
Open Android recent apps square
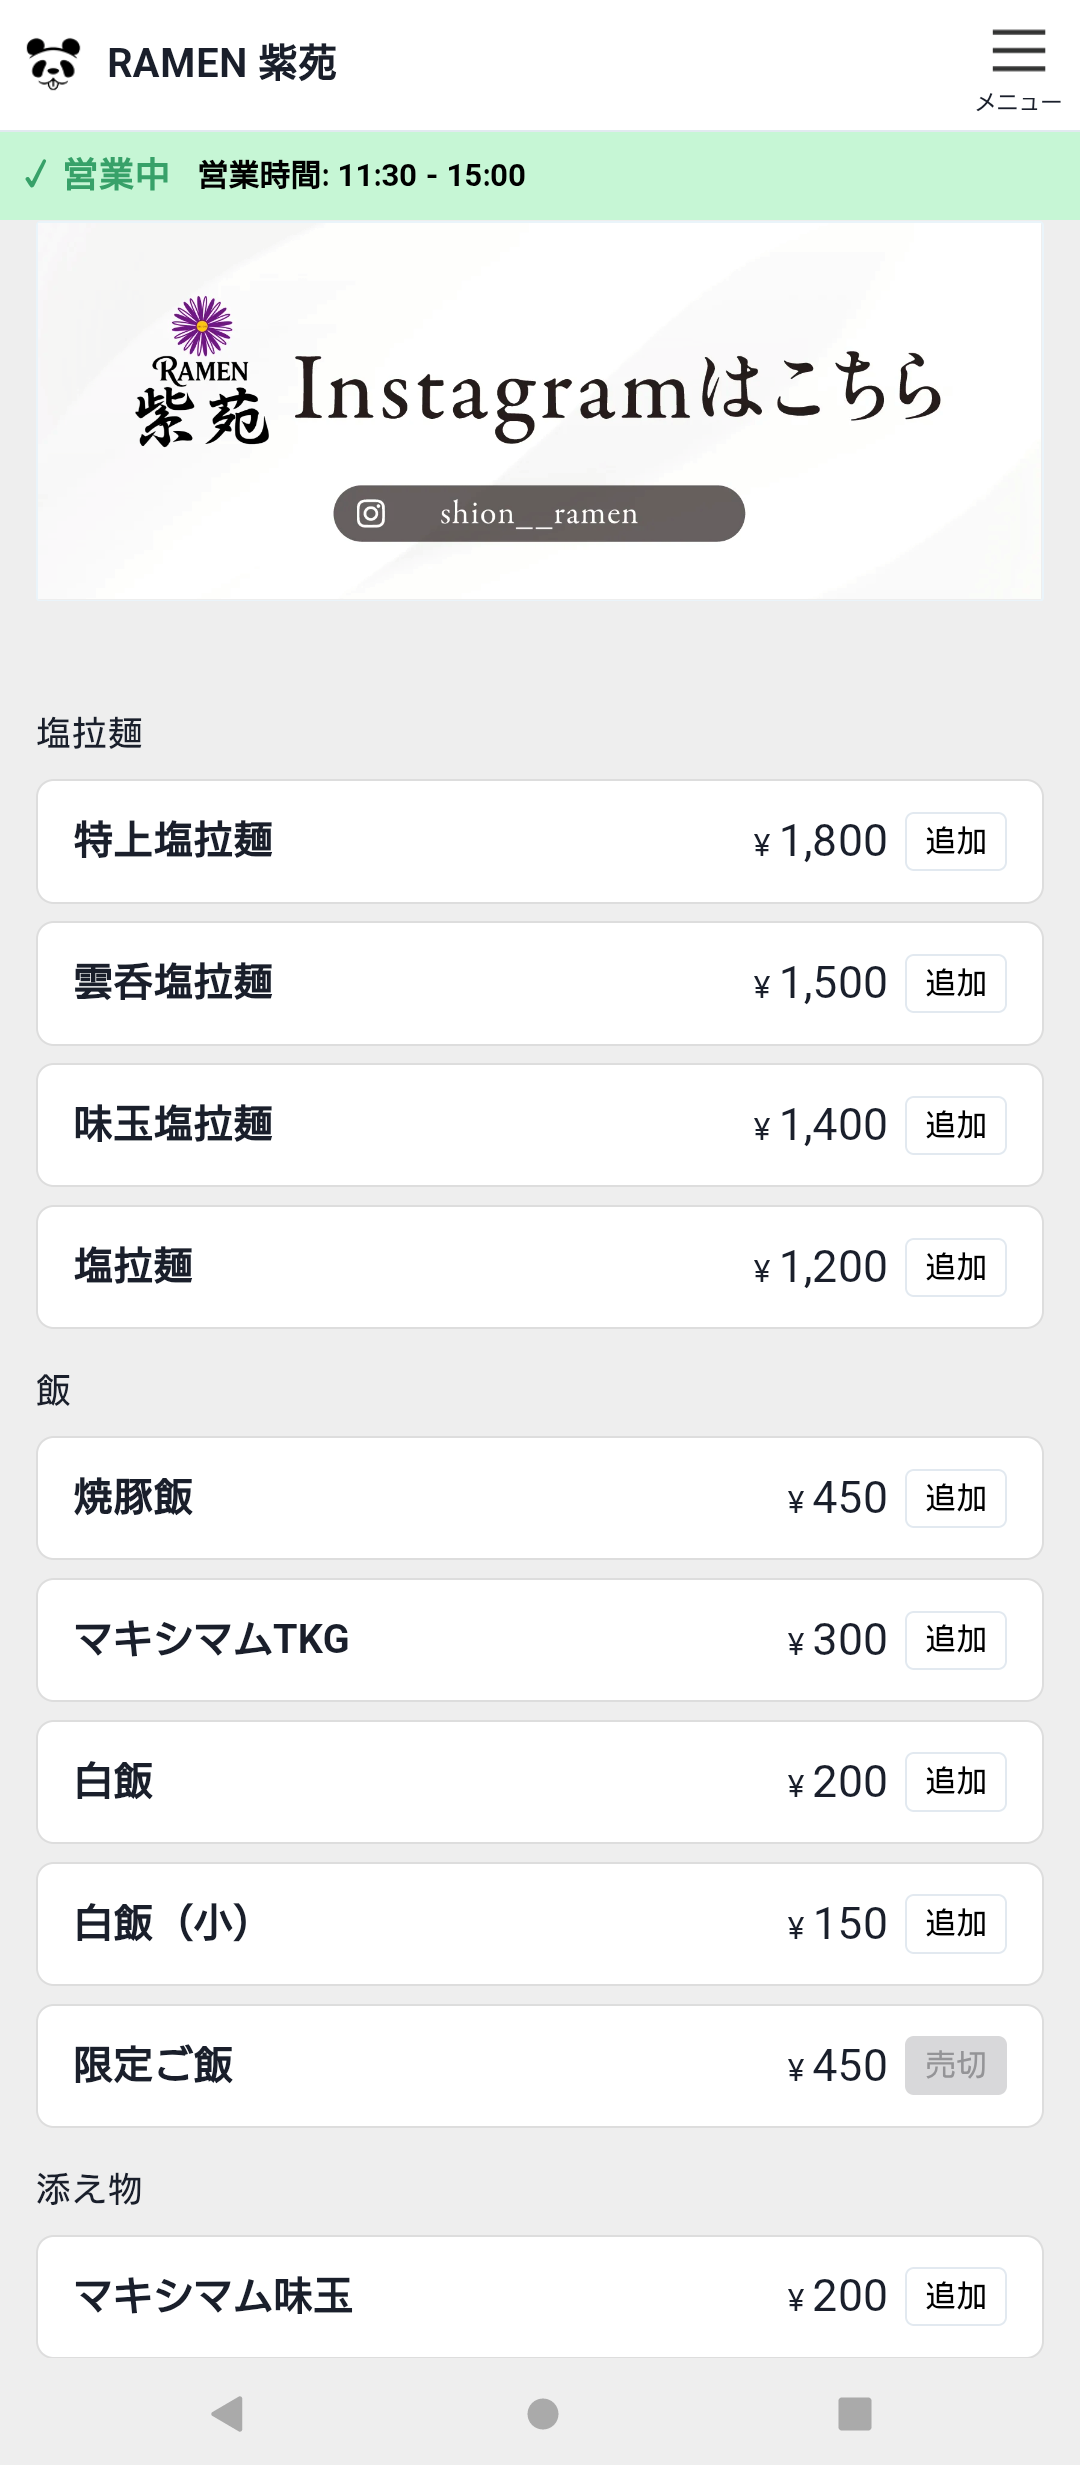tap(854, 2413)
